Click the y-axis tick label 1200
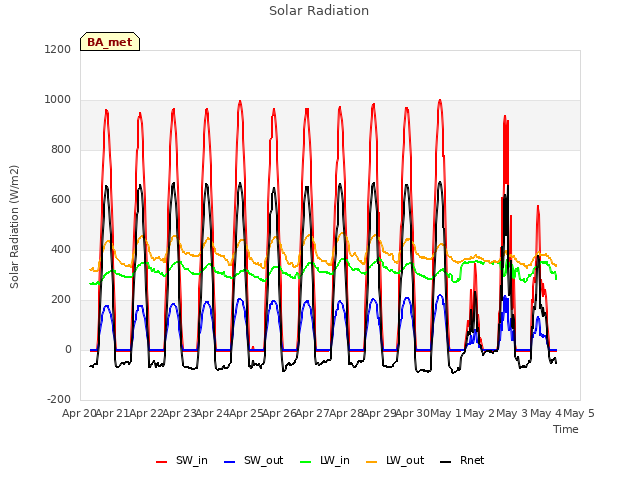This screenshot has height=480, width=640. [58, 49]
